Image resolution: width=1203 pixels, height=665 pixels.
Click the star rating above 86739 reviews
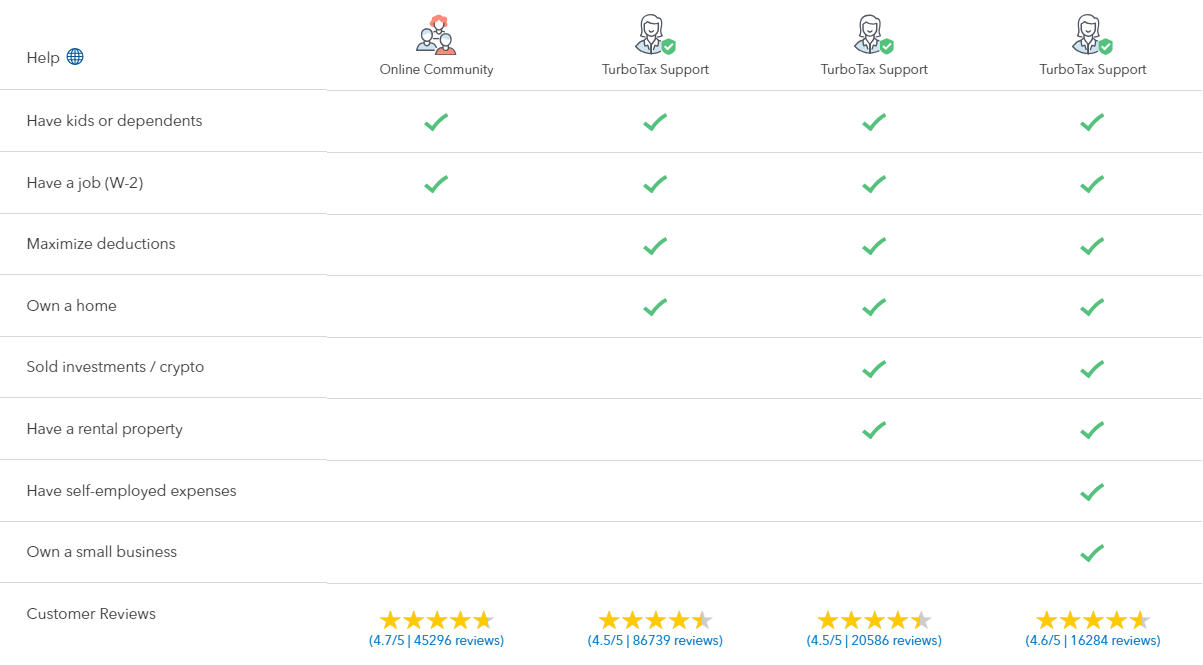(655, 620)
